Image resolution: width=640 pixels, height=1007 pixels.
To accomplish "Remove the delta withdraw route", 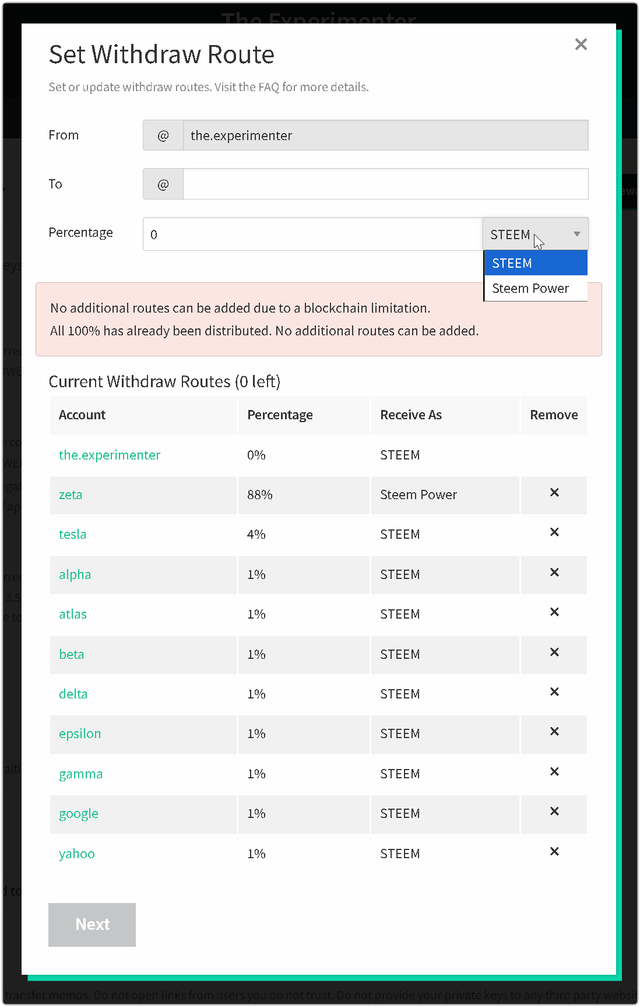I will (554, 693).
